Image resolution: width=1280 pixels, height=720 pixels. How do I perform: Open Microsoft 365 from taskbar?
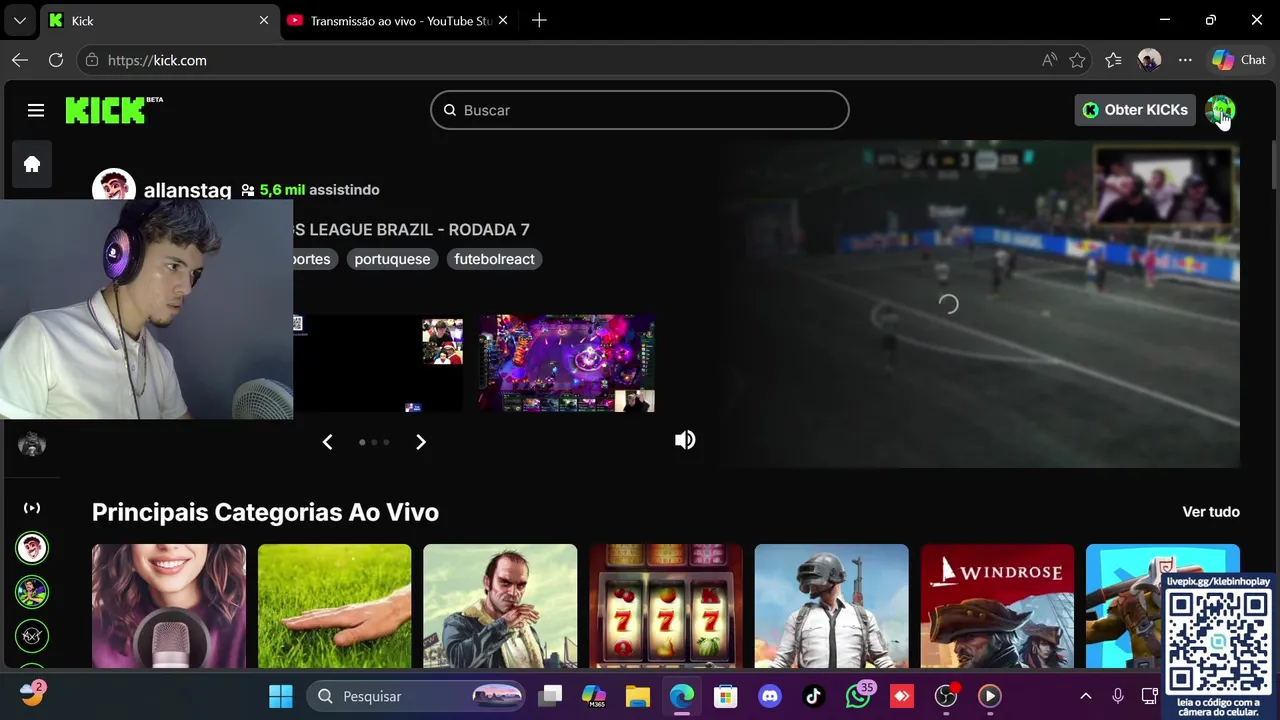594,696
